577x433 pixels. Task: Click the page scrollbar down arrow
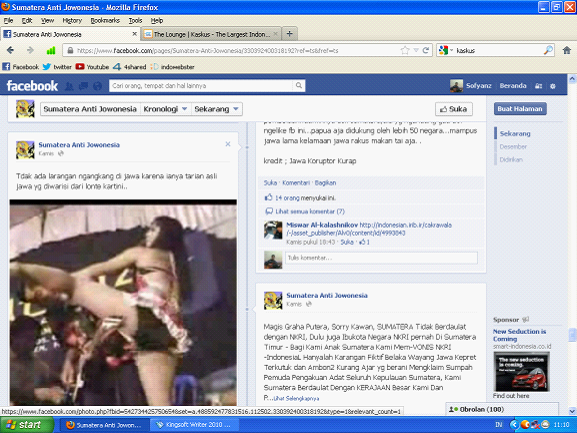pos(572,411)
